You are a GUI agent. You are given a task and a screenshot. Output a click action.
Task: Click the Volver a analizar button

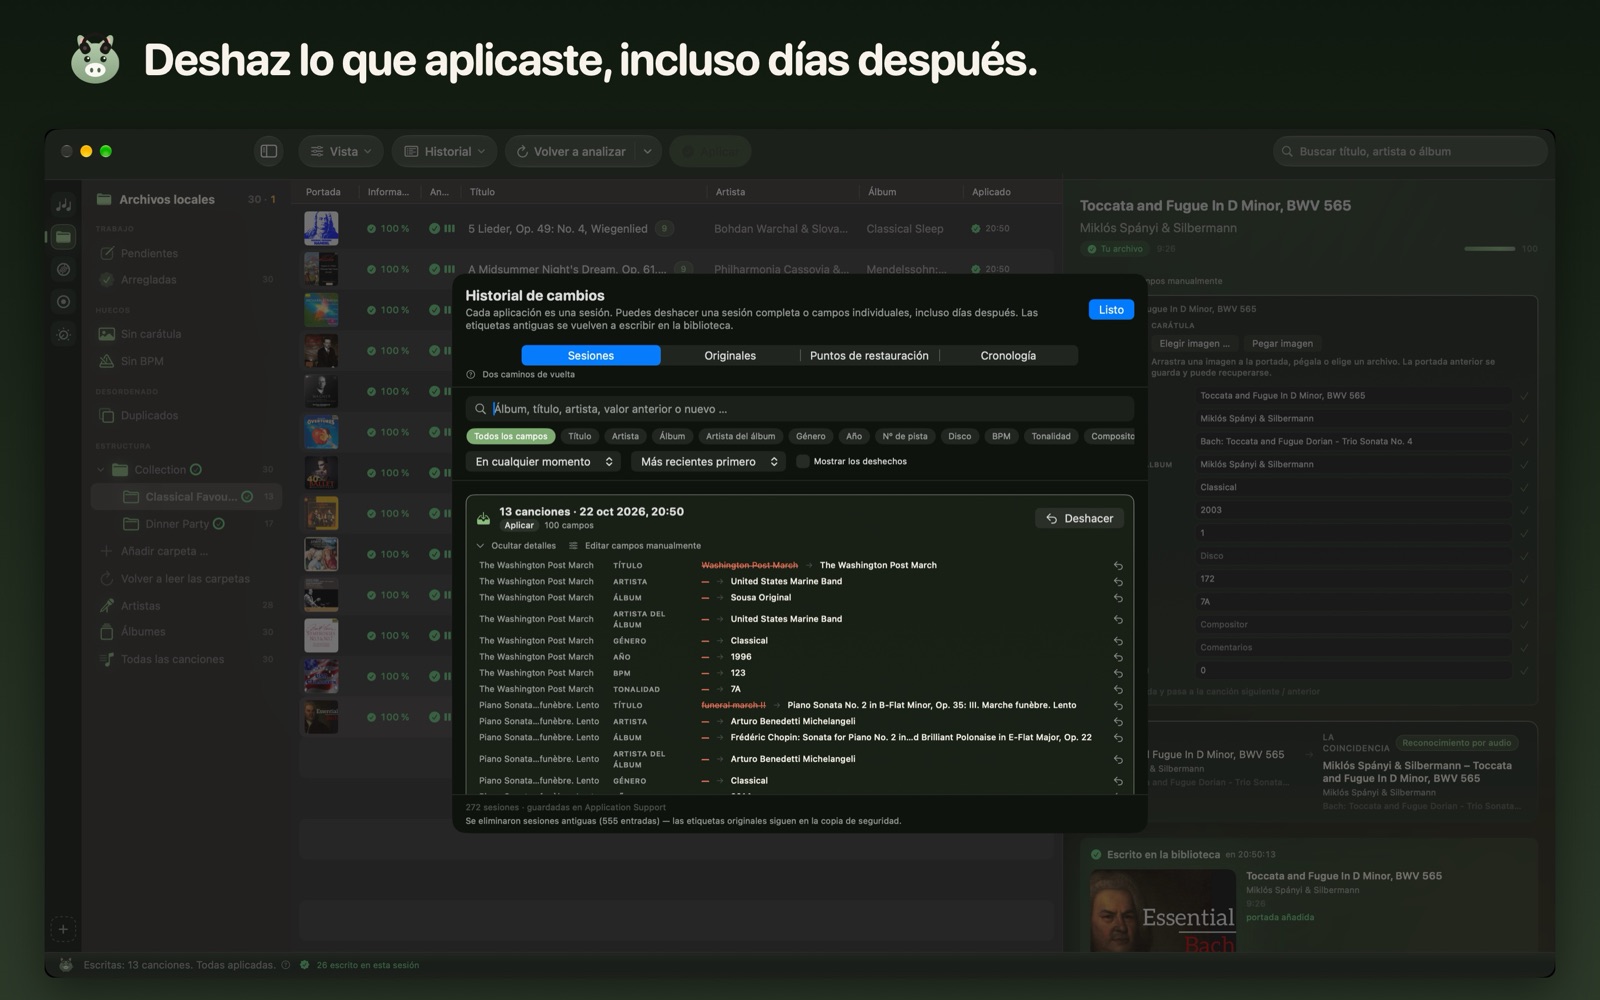[571, 151]
